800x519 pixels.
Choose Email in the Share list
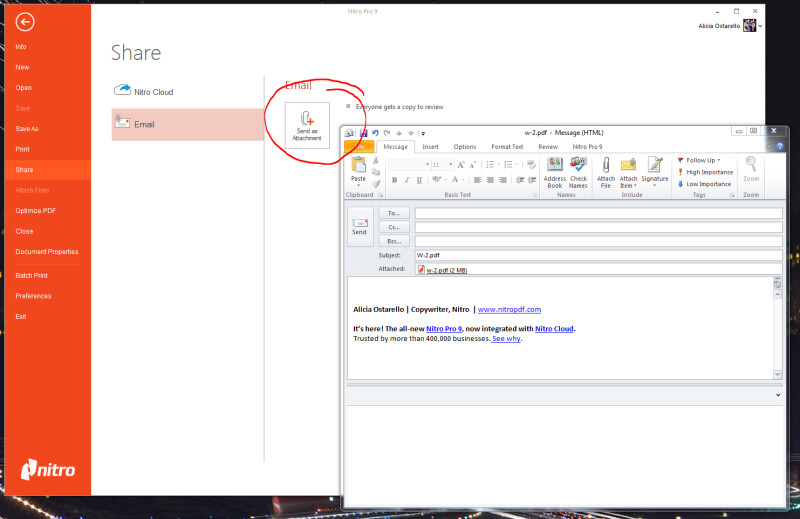coord(188,124)
